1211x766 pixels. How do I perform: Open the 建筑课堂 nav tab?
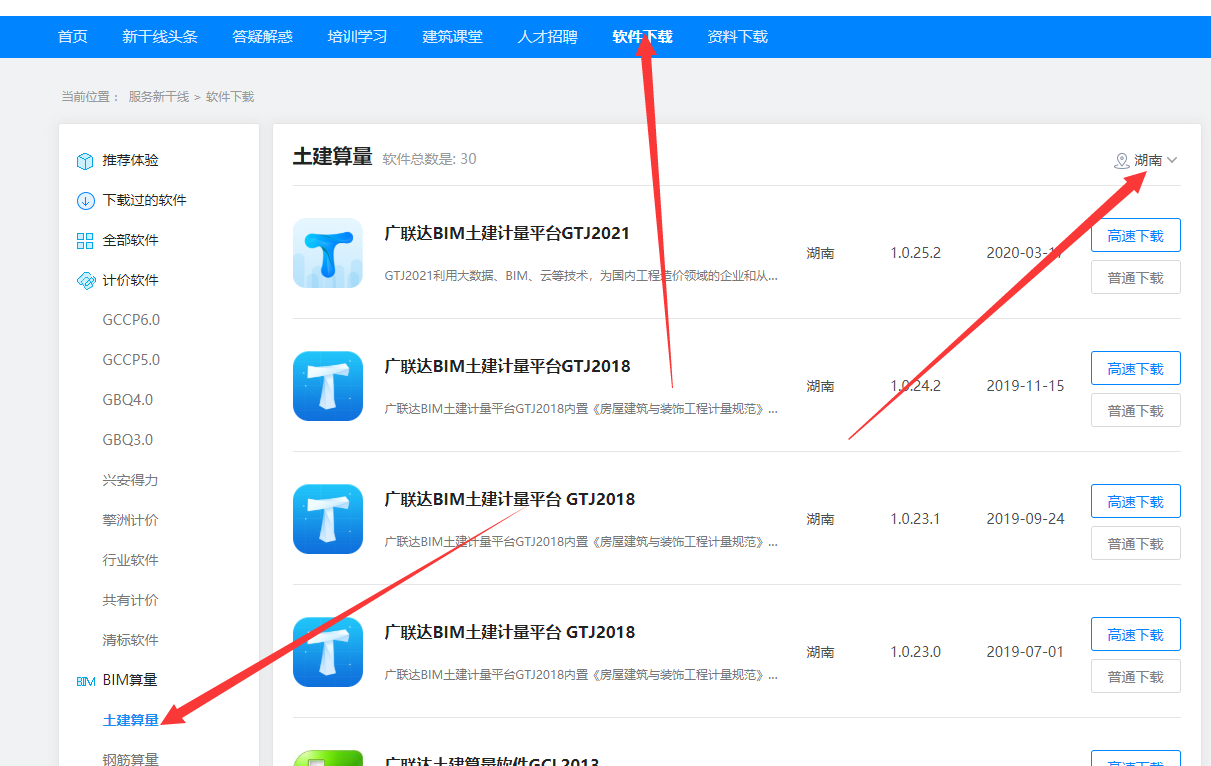click(x=453, y=37)
